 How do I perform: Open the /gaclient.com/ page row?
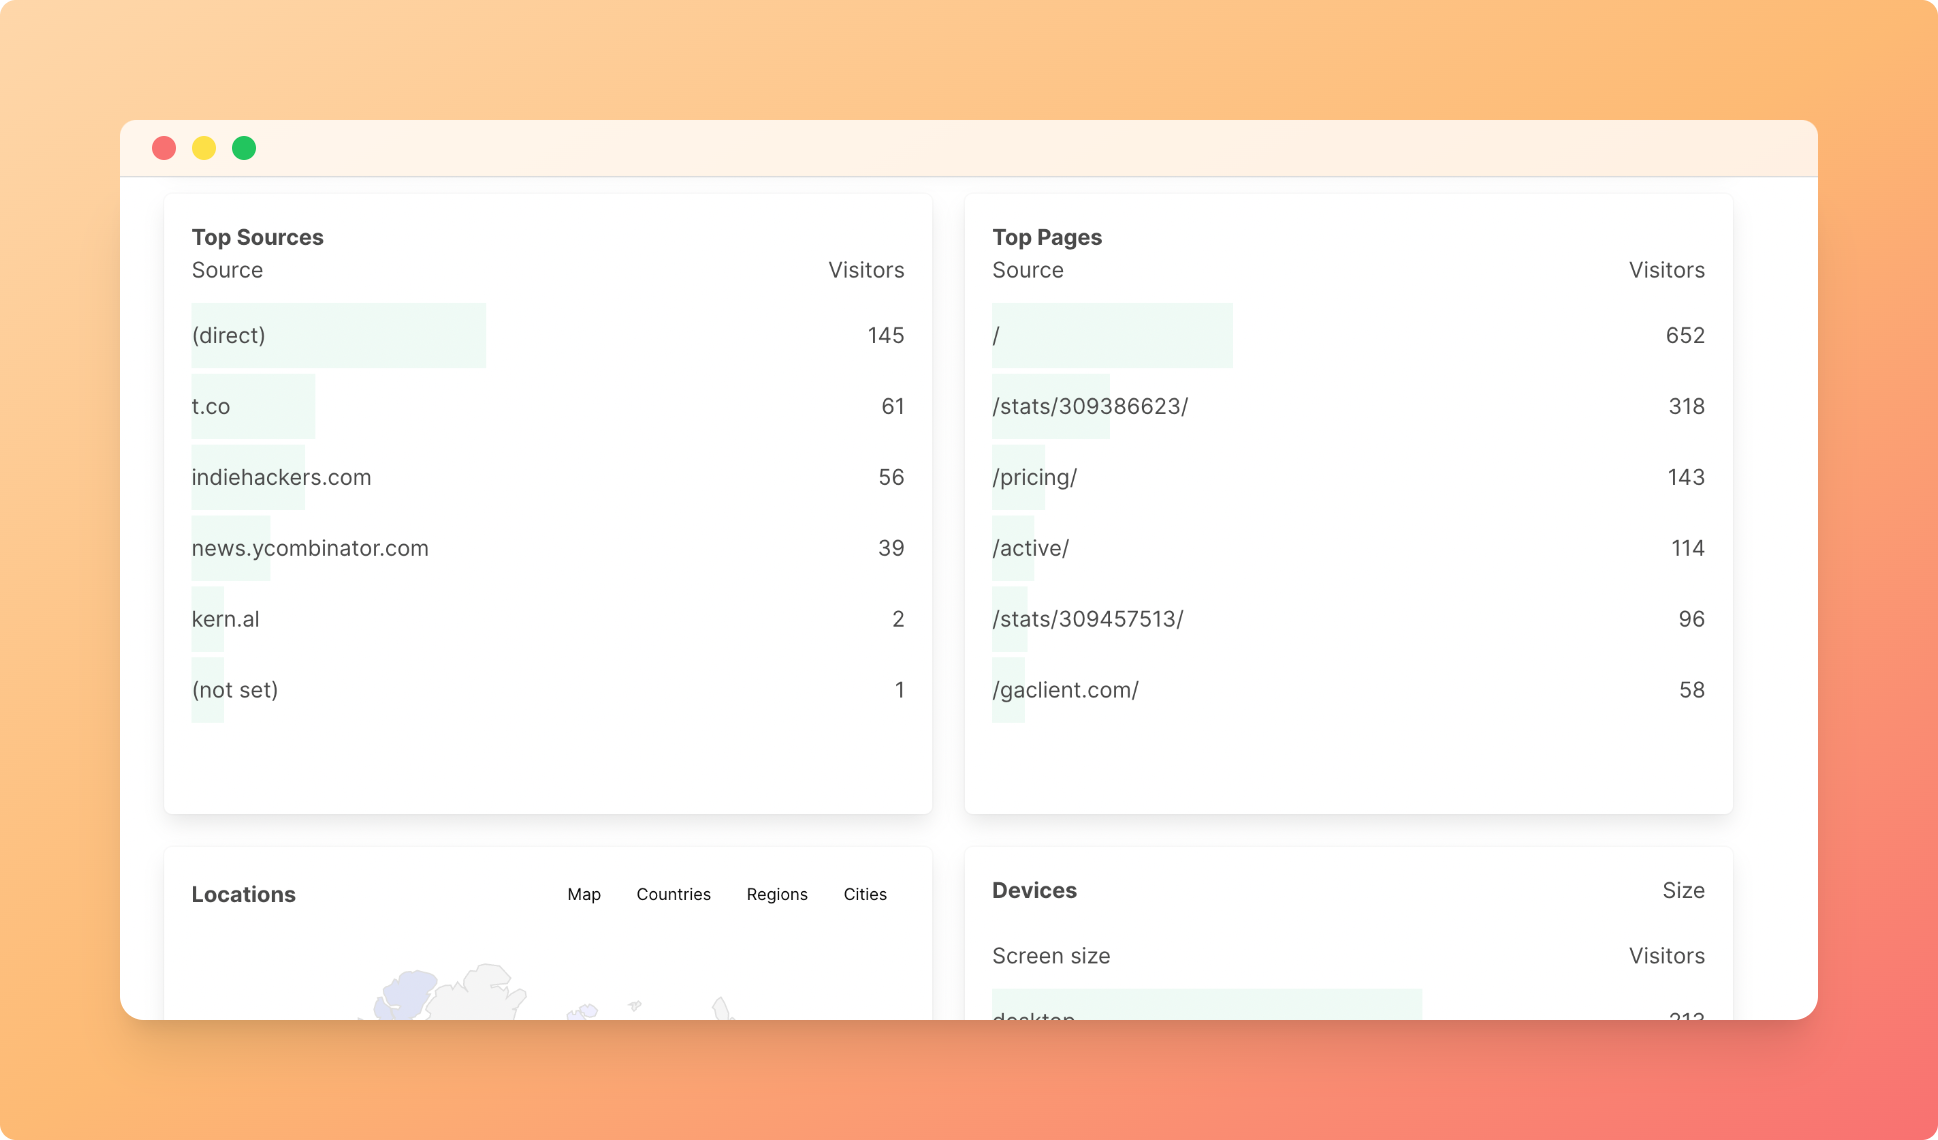[1065, 690]
